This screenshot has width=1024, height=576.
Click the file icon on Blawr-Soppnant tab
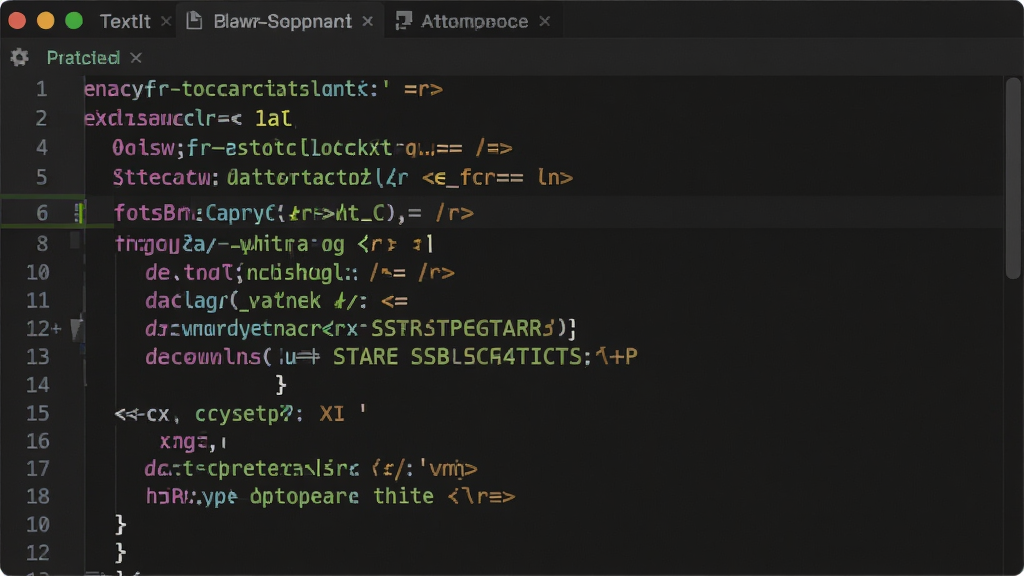click(x=194, y=21)
